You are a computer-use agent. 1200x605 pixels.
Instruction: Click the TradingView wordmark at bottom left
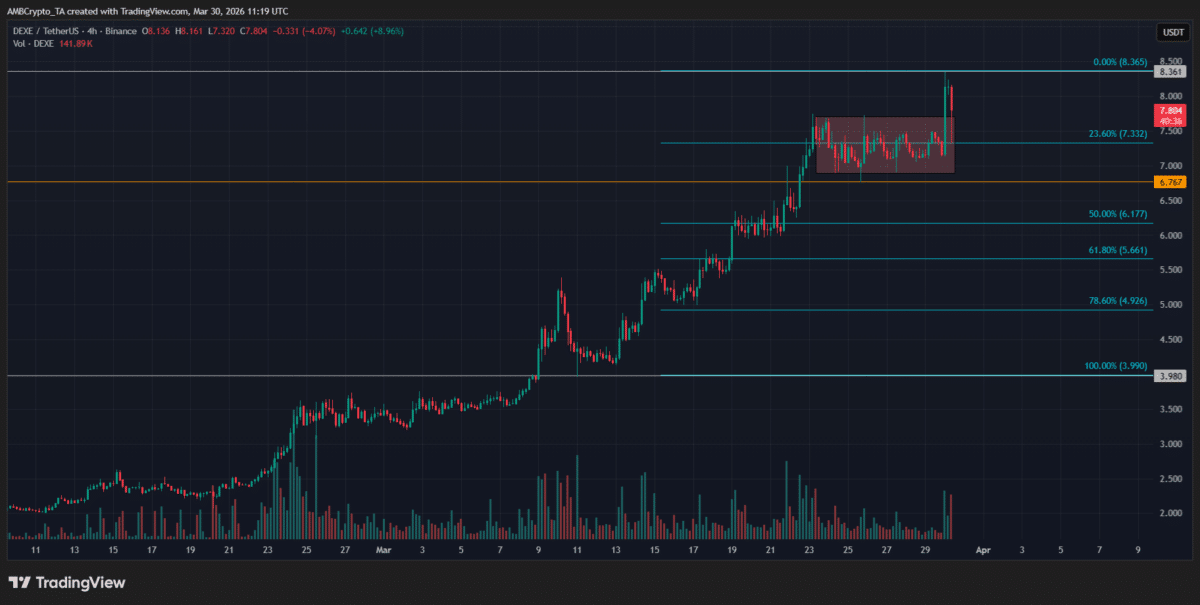coord(82,582)
